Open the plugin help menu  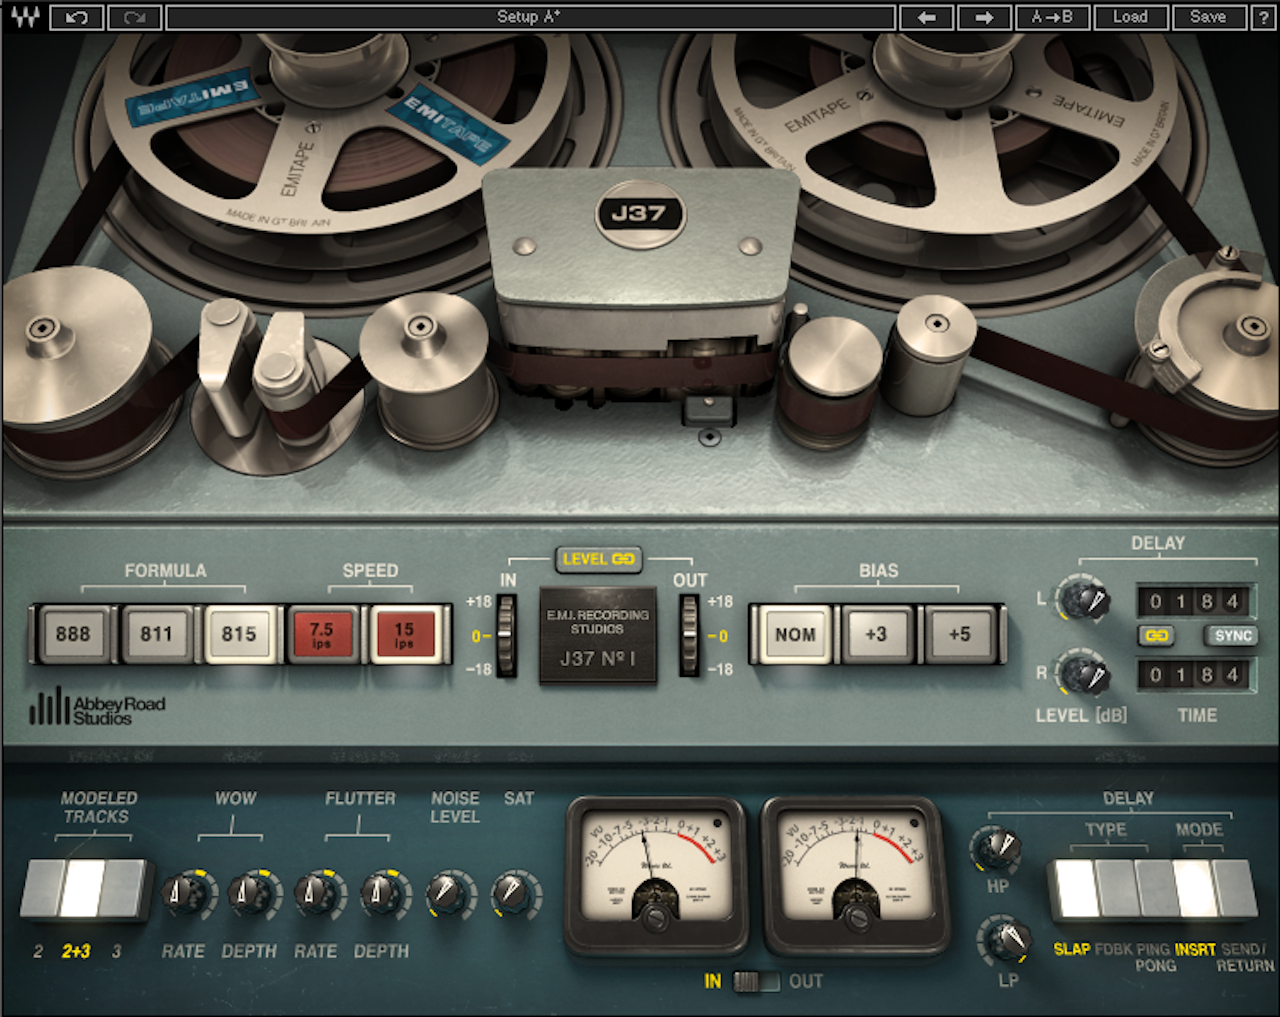point(1266,17)
